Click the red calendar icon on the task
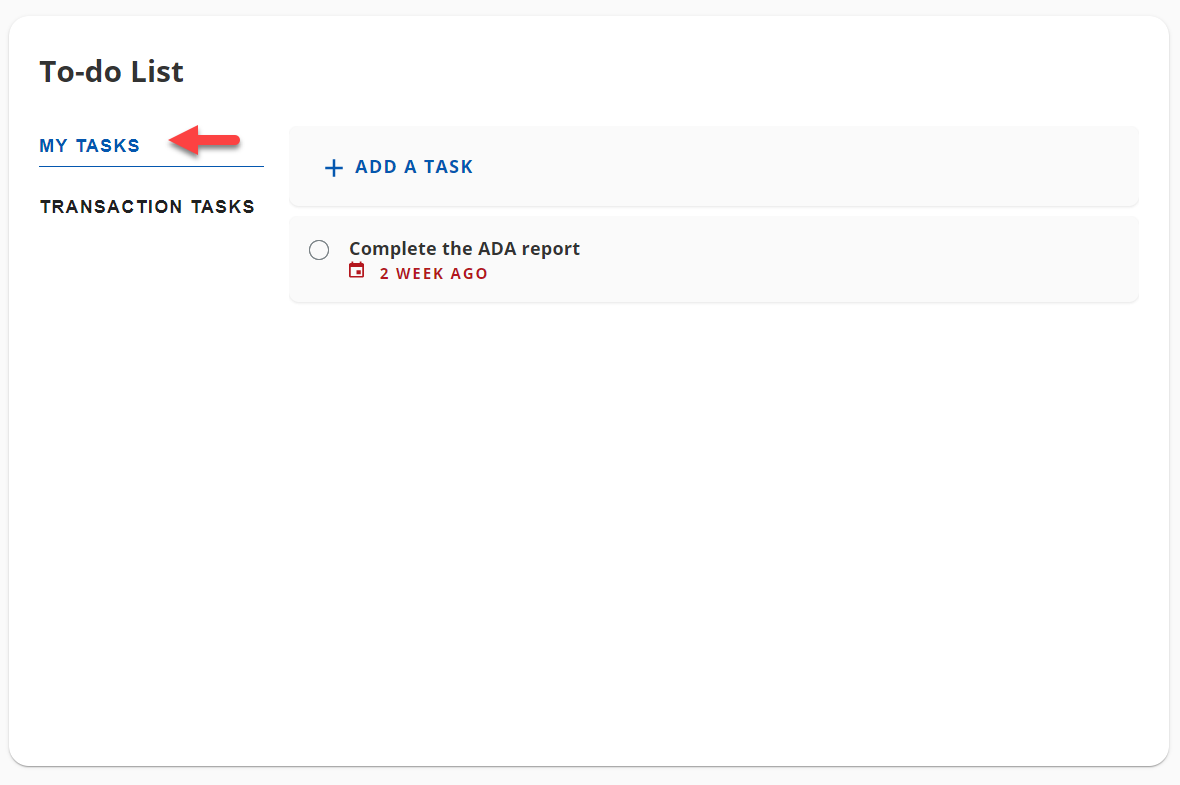 coord(357,269)
